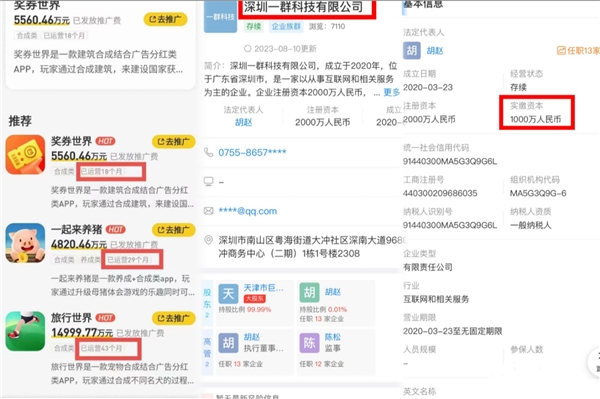Open the 一群科技 company logo
Screen dimensions: 600x399
tap(220, 16)
